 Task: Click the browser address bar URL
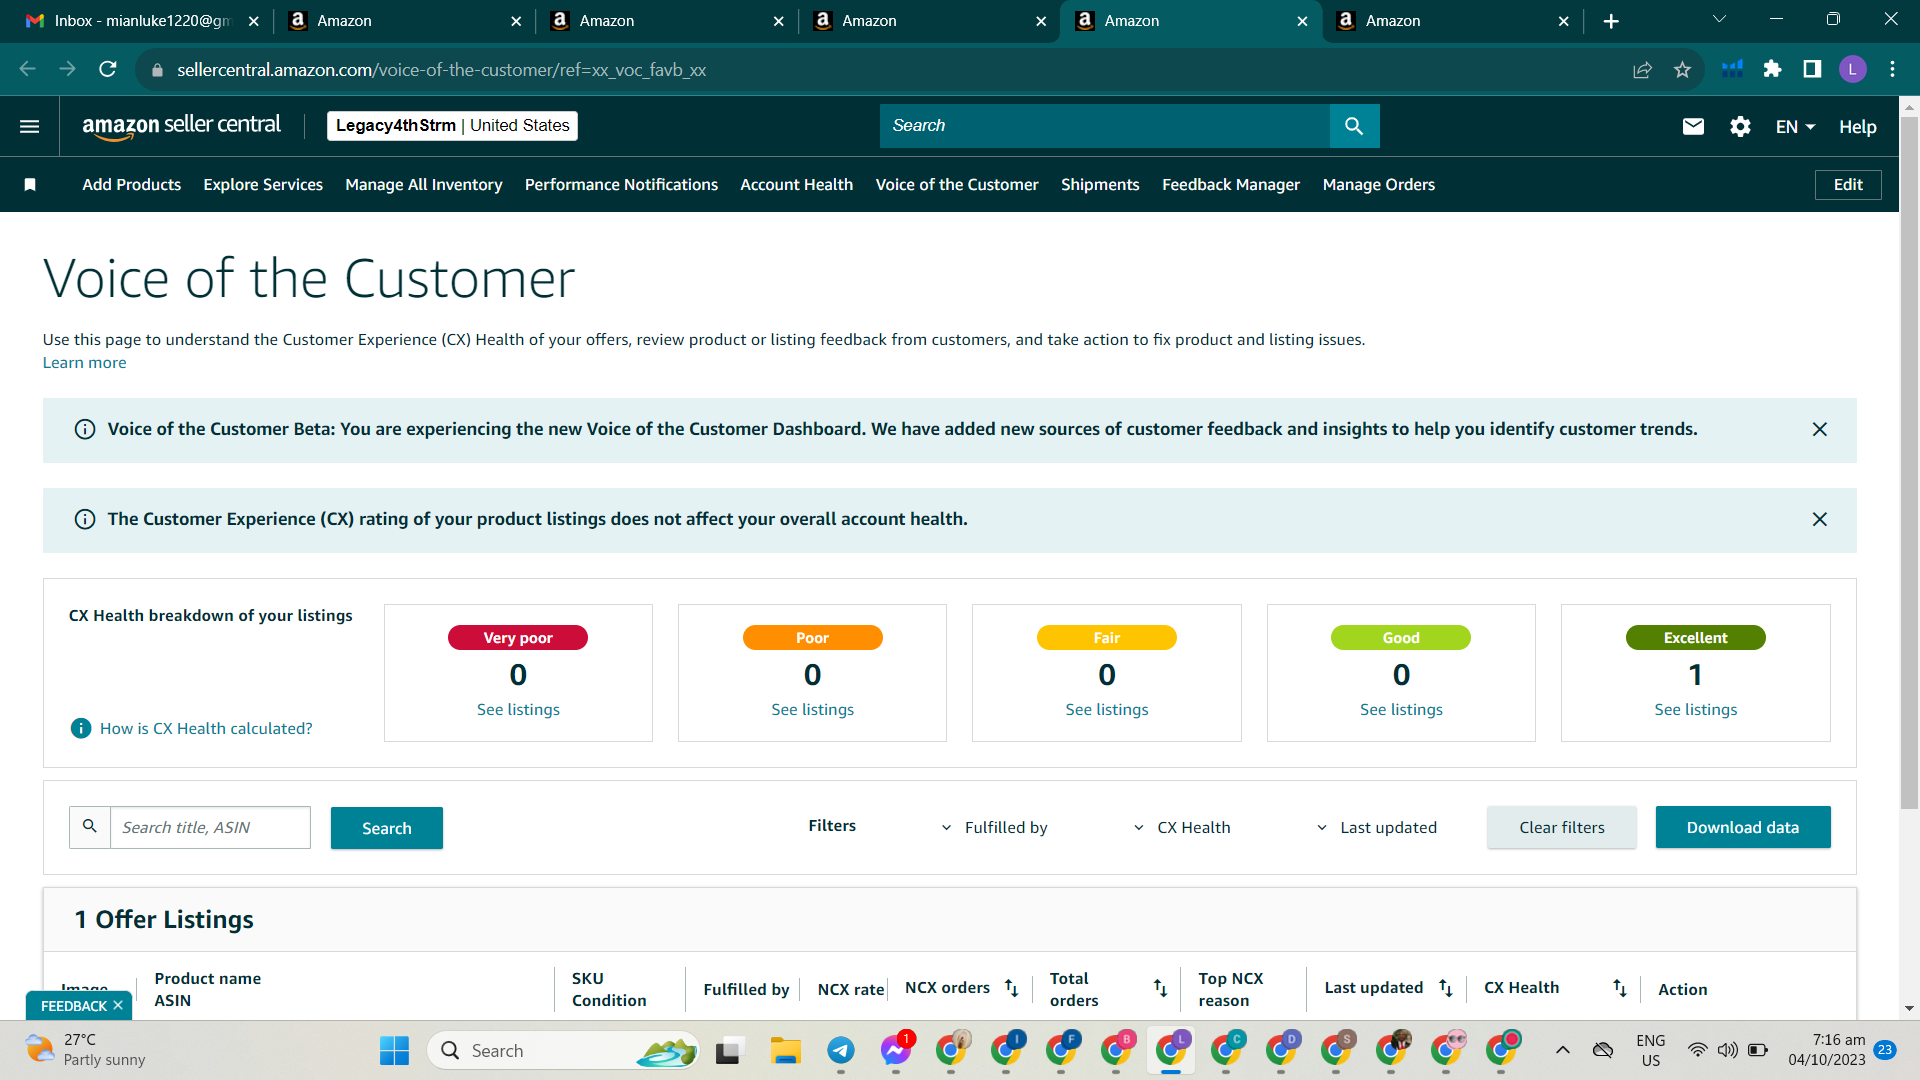point(441,70)
